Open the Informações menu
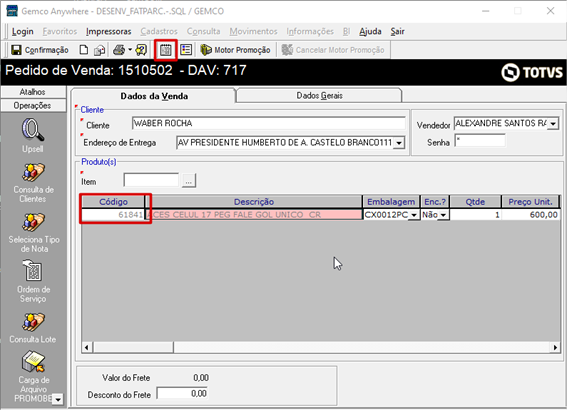This screenshot has width=567, height=410. pos(310,31)
